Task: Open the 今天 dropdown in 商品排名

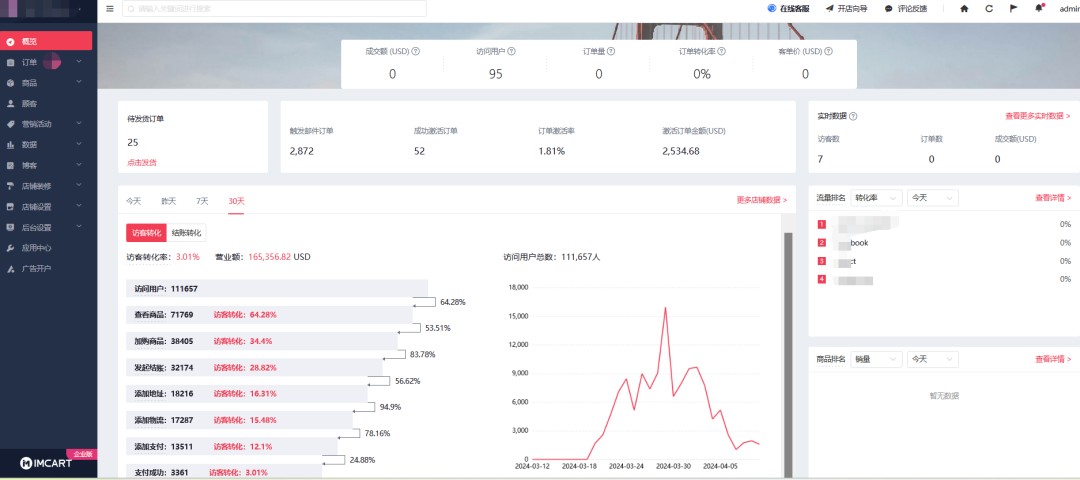Action: [933, 359]
